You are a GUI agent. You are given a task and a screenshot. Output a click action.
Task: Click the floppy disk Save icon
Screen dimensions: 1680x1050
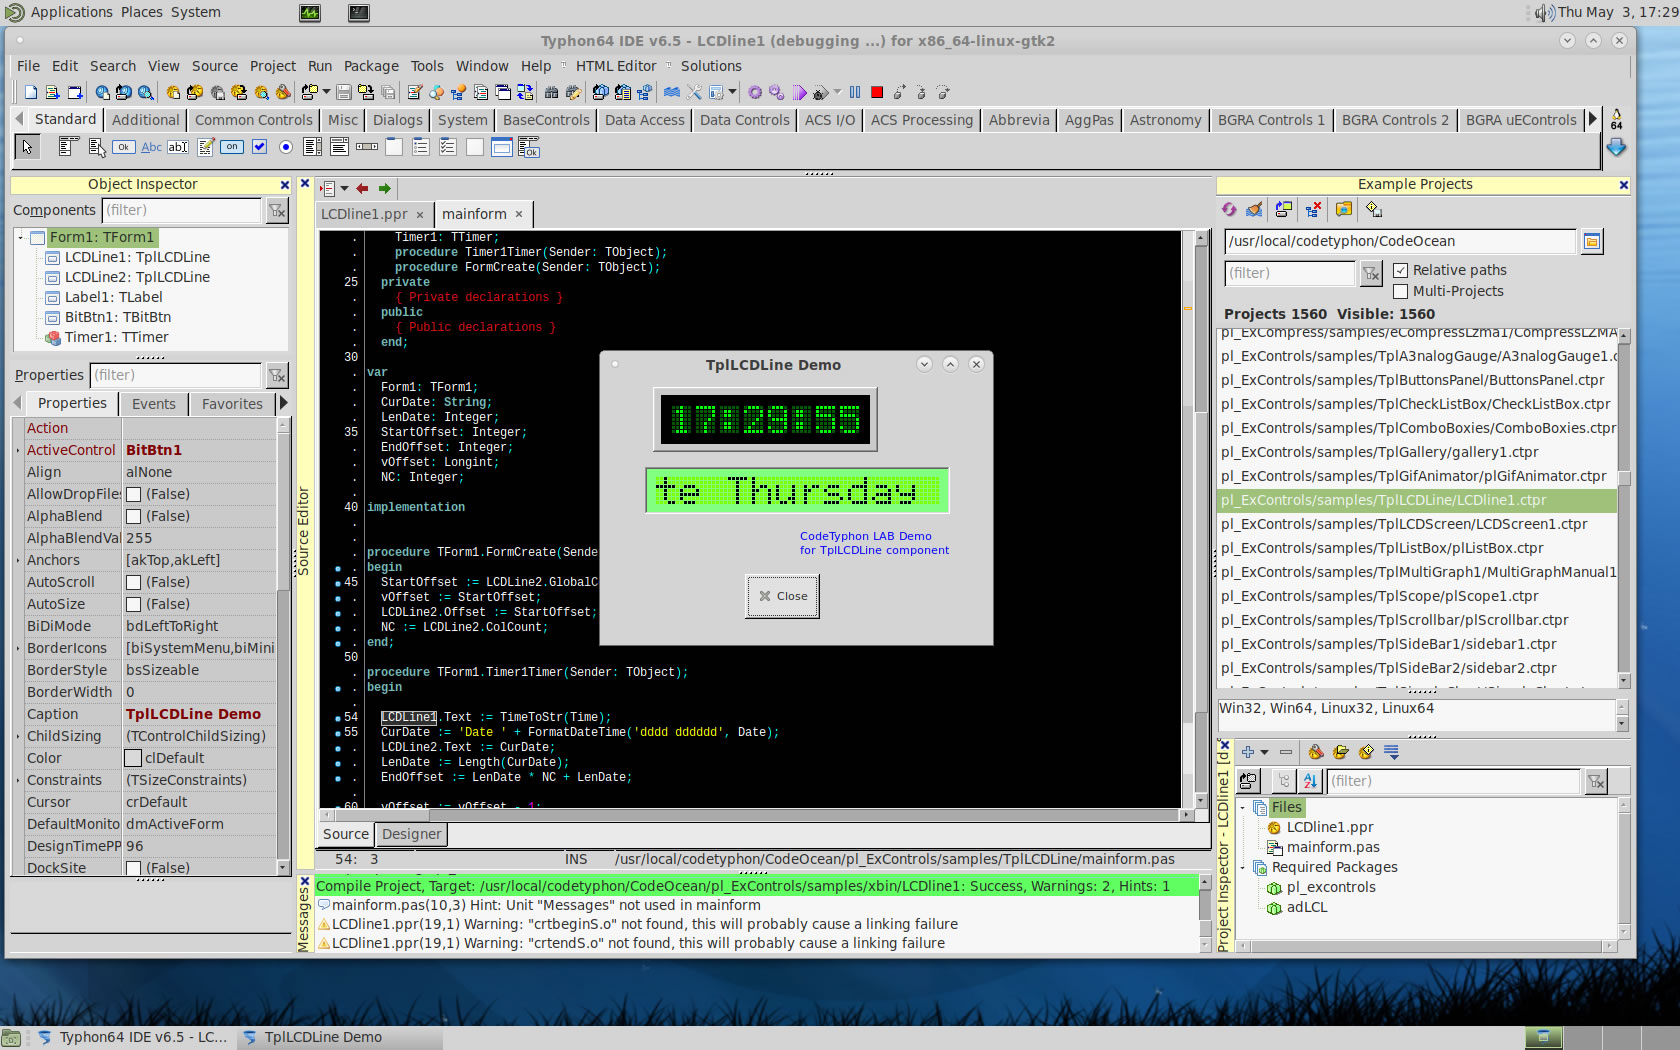[x=344, y=92]
